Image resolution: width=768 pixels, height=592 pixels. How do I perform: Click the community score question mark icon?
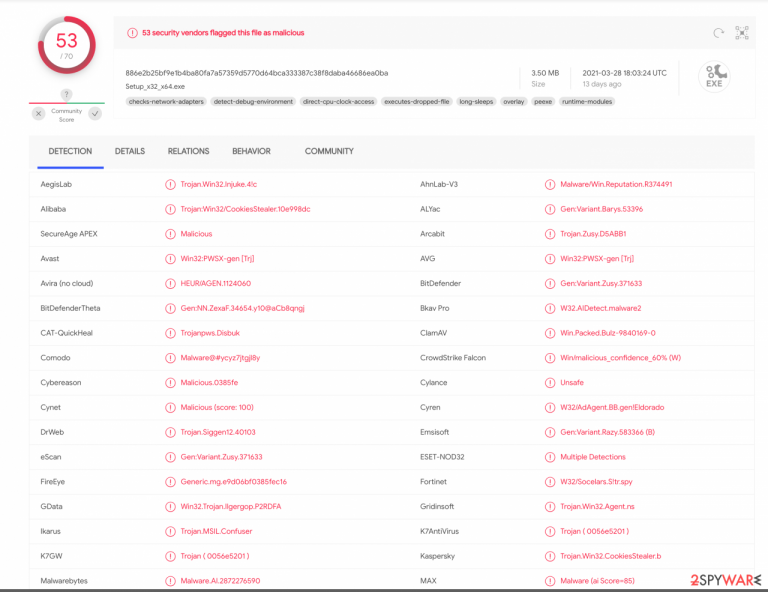click(67, 94)
